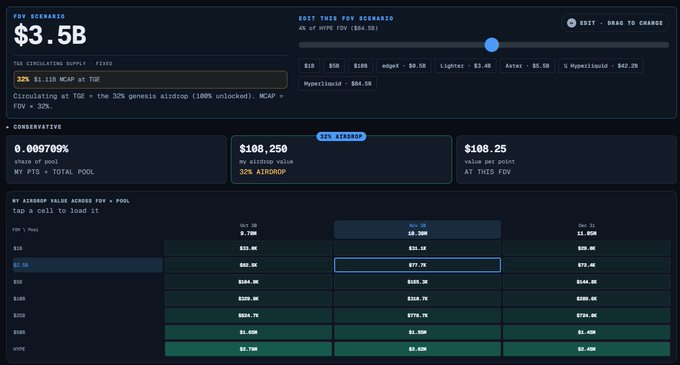Select the $5B FDV preset chip
Image resolution: width=680 pixels, height=365 pixels.
[x=334, y=66]
